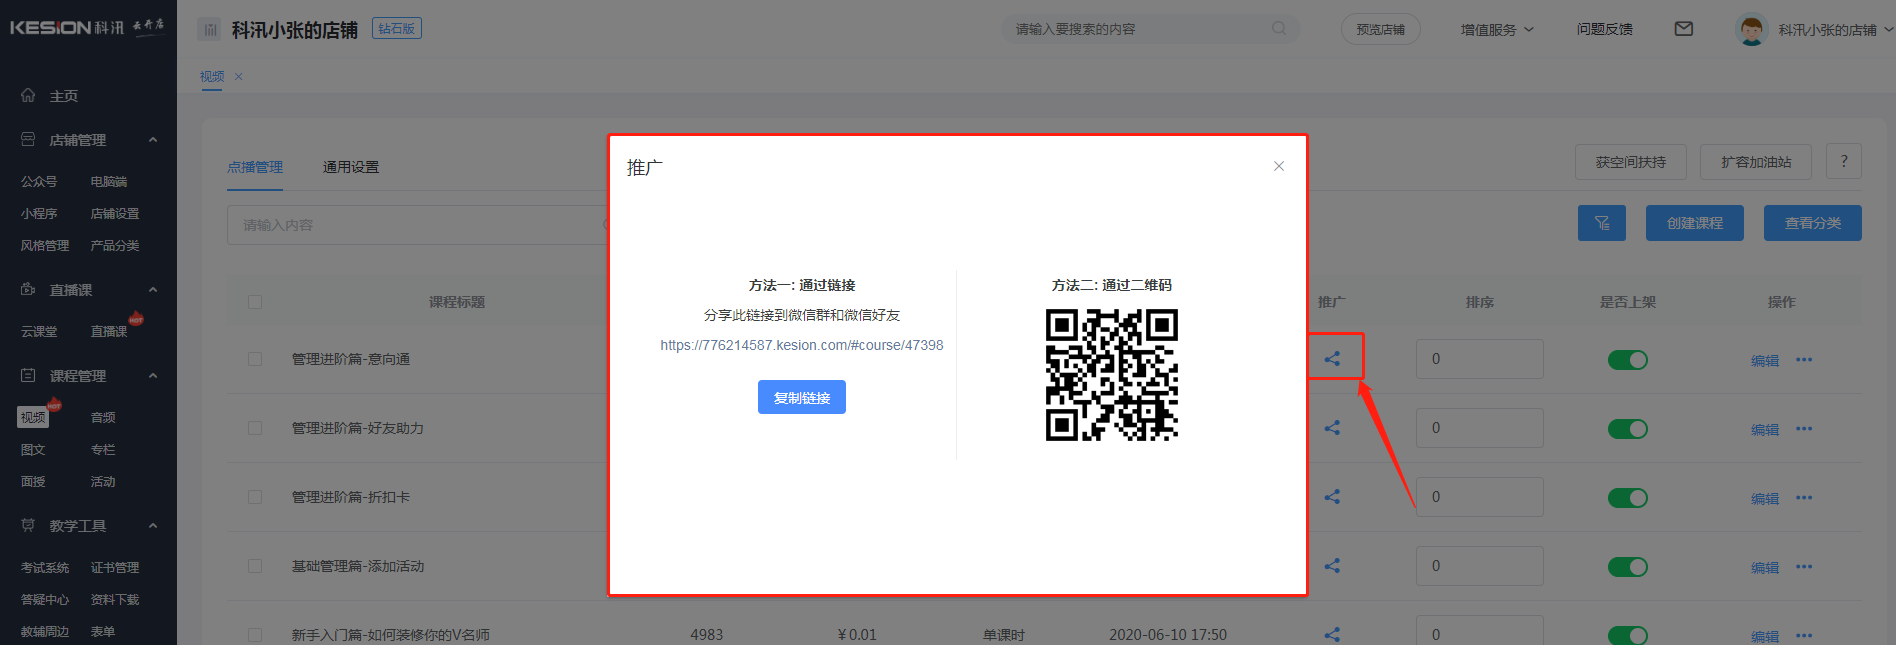1896x645 pixels.
Task: Click the 创建课程 button
Action: (1695, 223)
